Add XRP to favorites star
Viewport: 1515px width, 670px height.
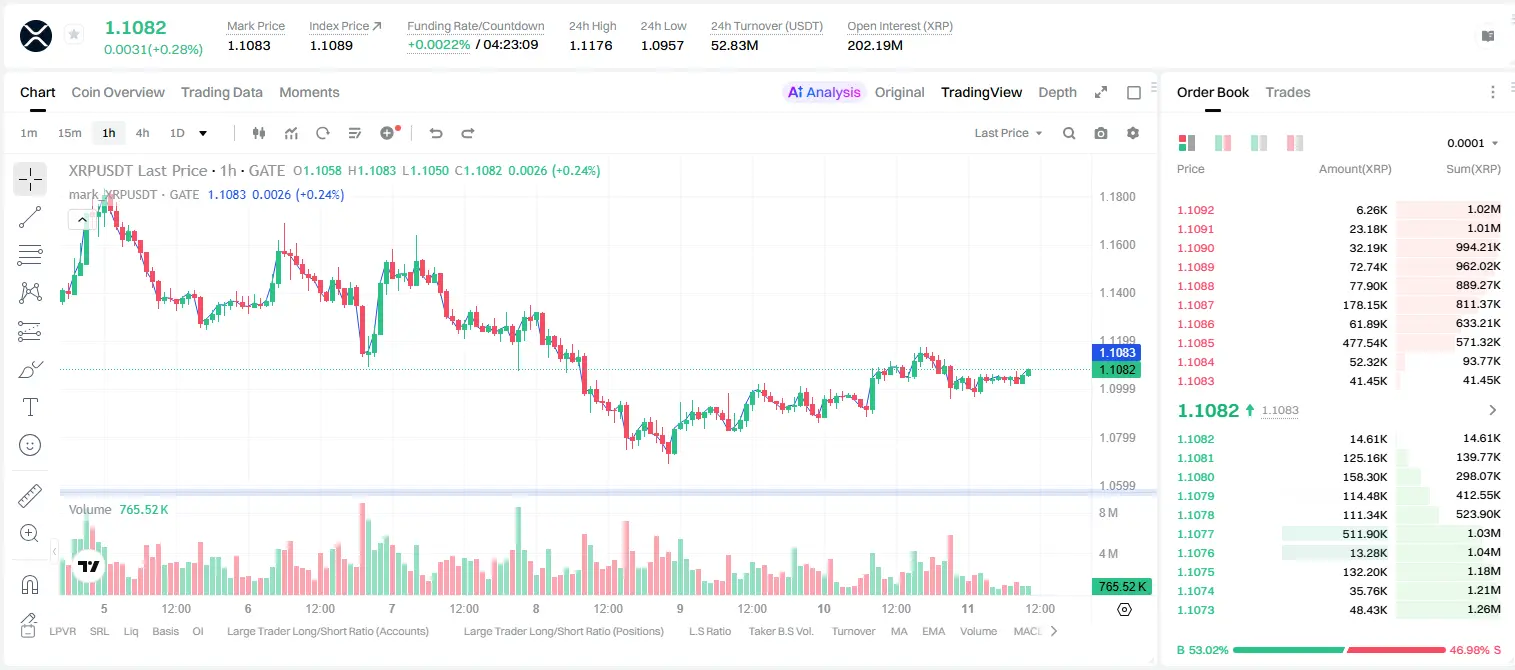74,35
